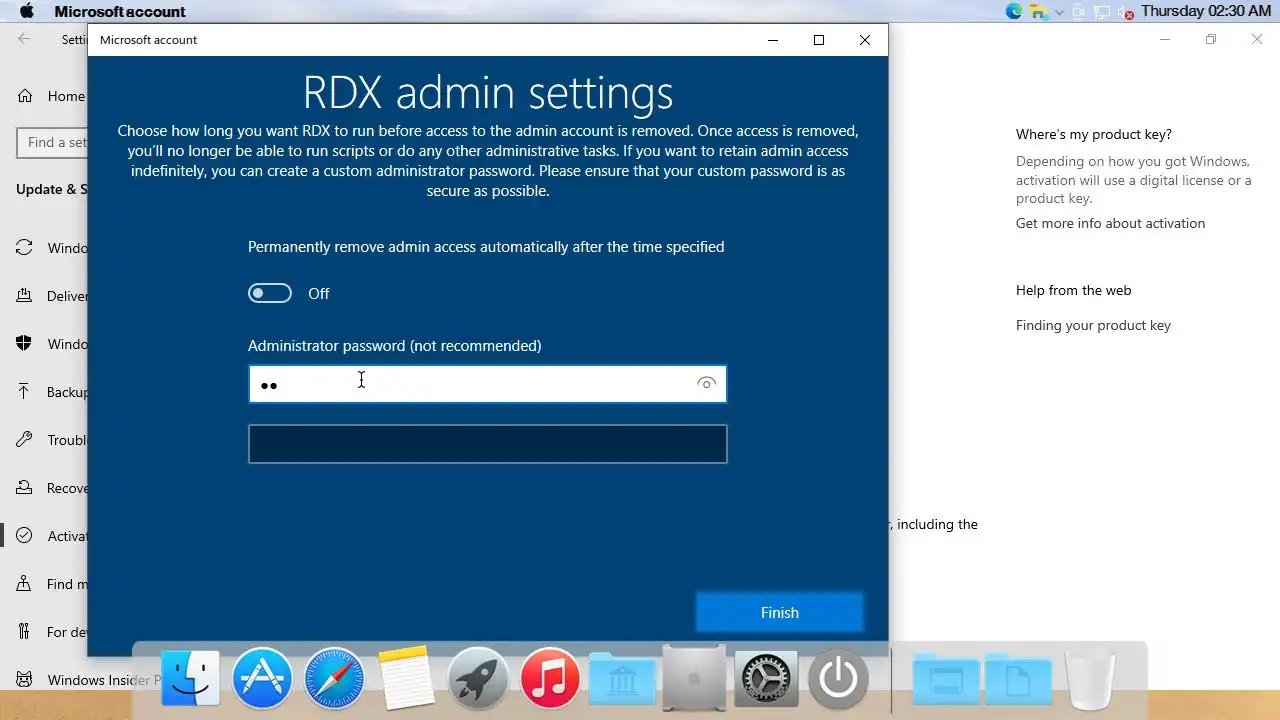Toggle the auto-remove admin access switch

pos(270,293)
